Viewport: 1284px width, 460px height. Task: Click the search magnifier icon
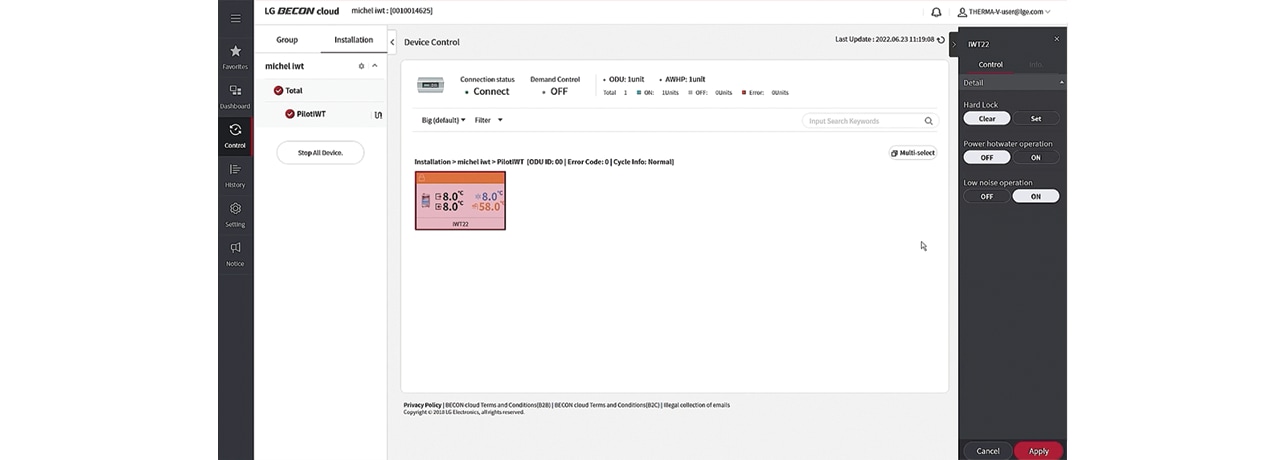(928, 121)
